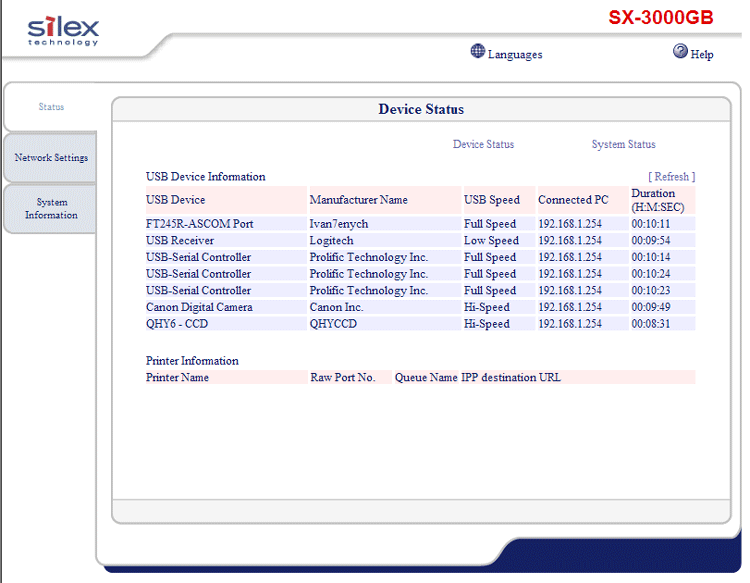Click the Silex Technology logo
This screenshot has width=750, height=583.
(x=63, y=32)
